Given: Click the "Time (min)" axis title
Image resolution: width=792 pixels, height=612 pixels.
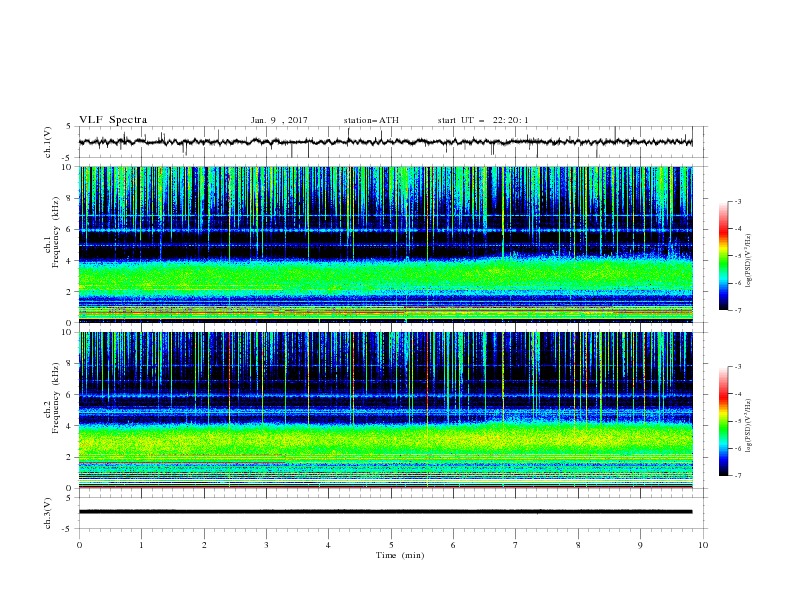Looking at the screenshot, I should tap(400, 555).
